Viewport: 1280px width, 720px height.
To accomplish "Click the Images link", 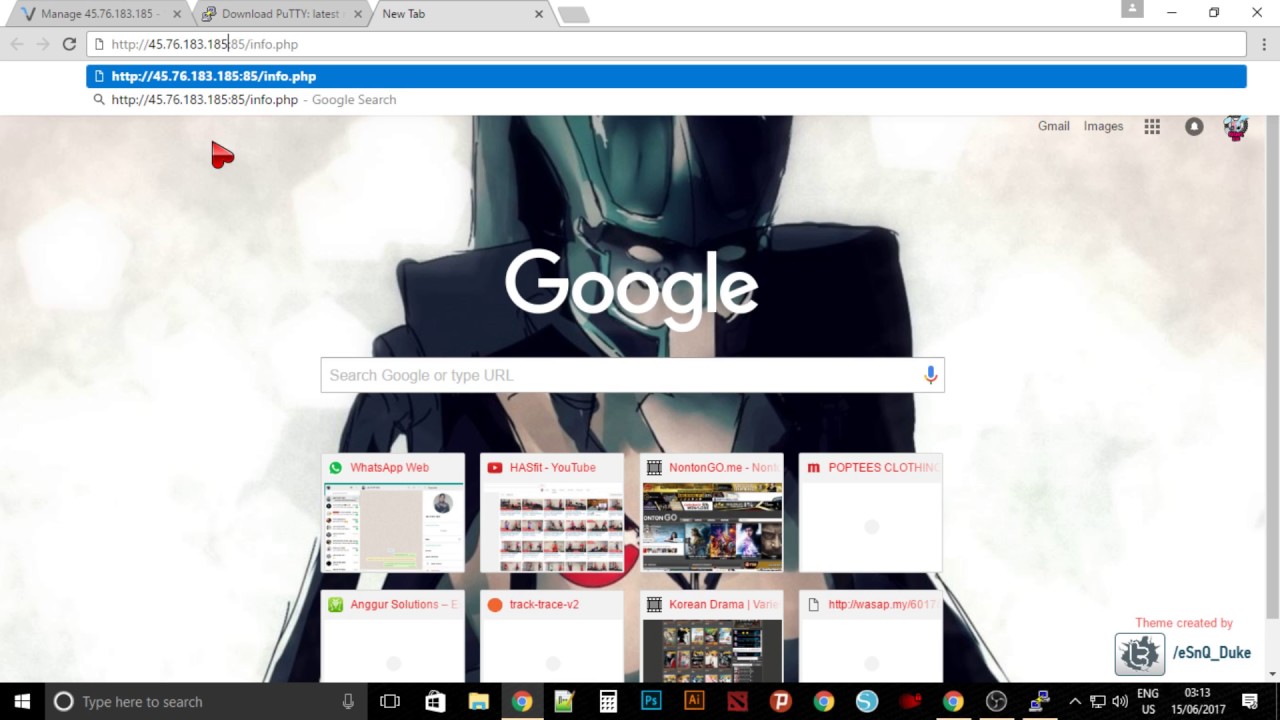I will [x=1103, y=126].
